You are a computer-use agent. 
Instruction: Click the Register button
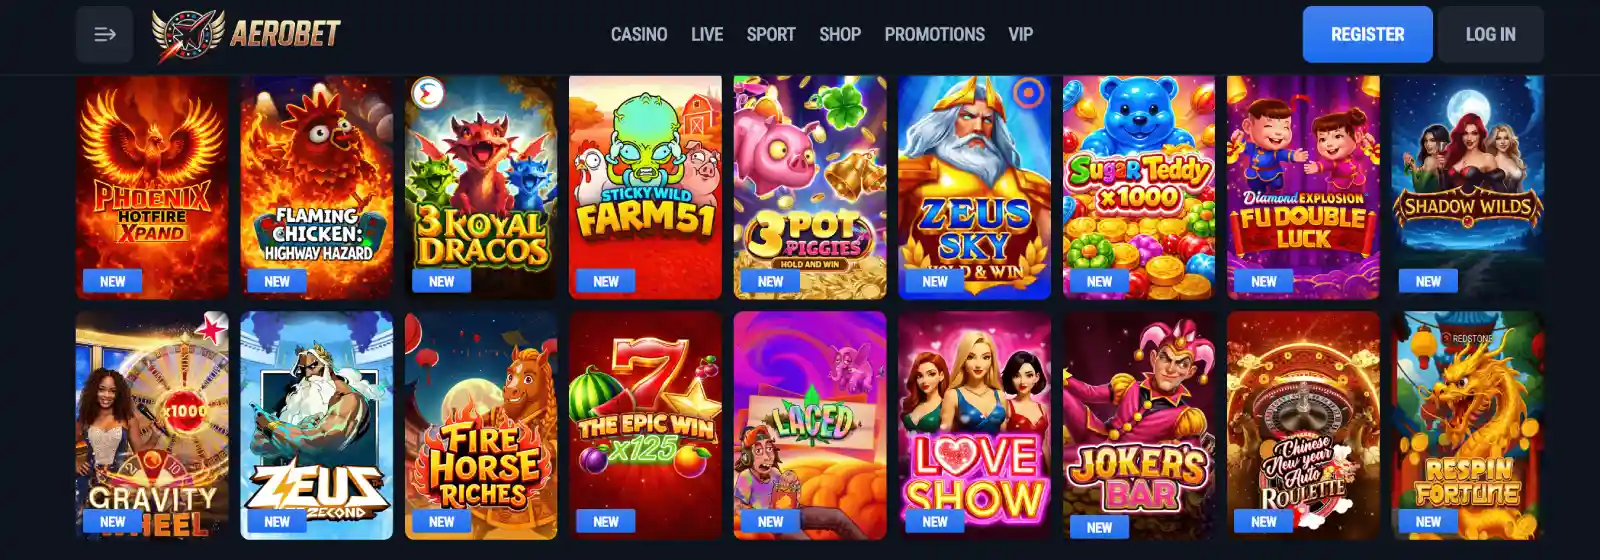pos(1368,34)
